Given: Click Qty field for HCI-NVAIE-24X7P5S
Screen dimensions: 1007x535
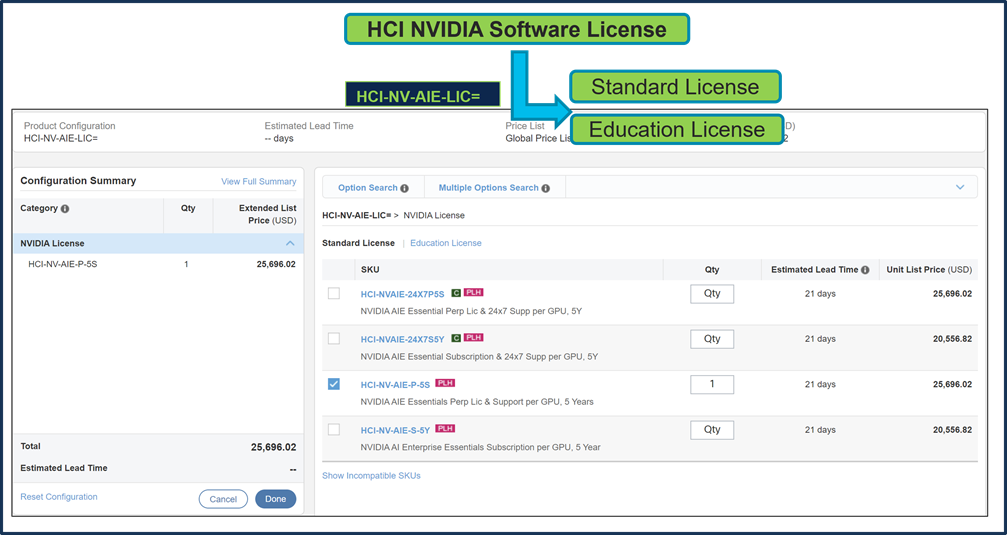Looking at the screenshot, I should [x=712, y=294].
